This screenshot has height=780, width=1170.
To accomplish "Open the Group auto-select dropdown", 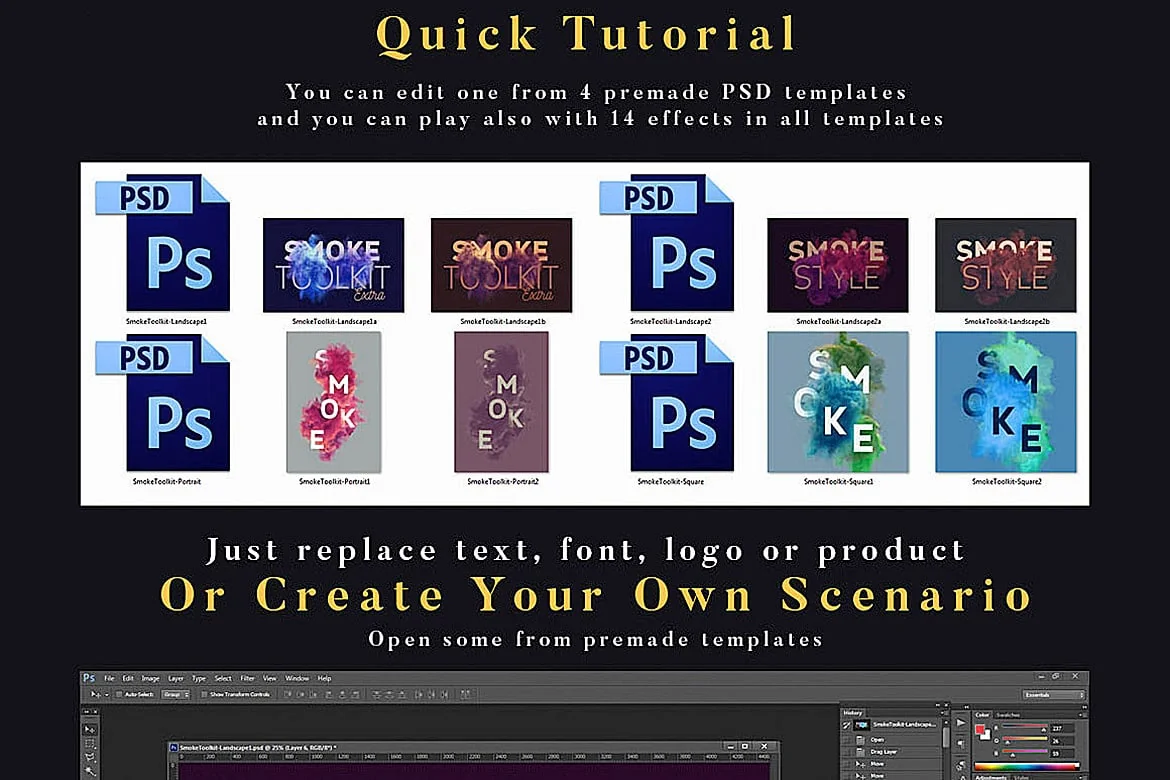I will (x=175, y=694).
